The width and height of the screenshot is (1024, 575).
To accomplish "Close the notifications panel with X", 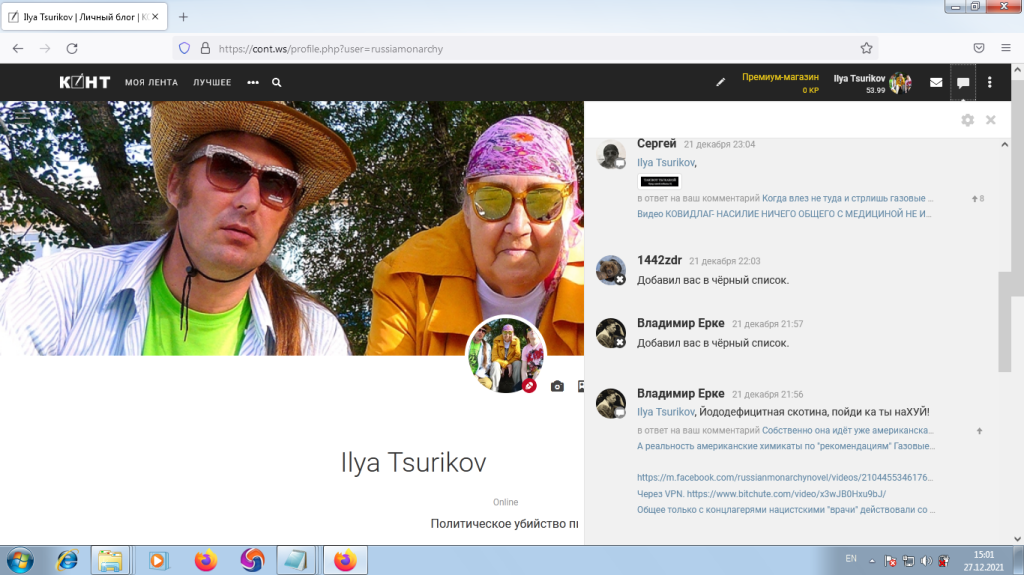I will 990,120.
